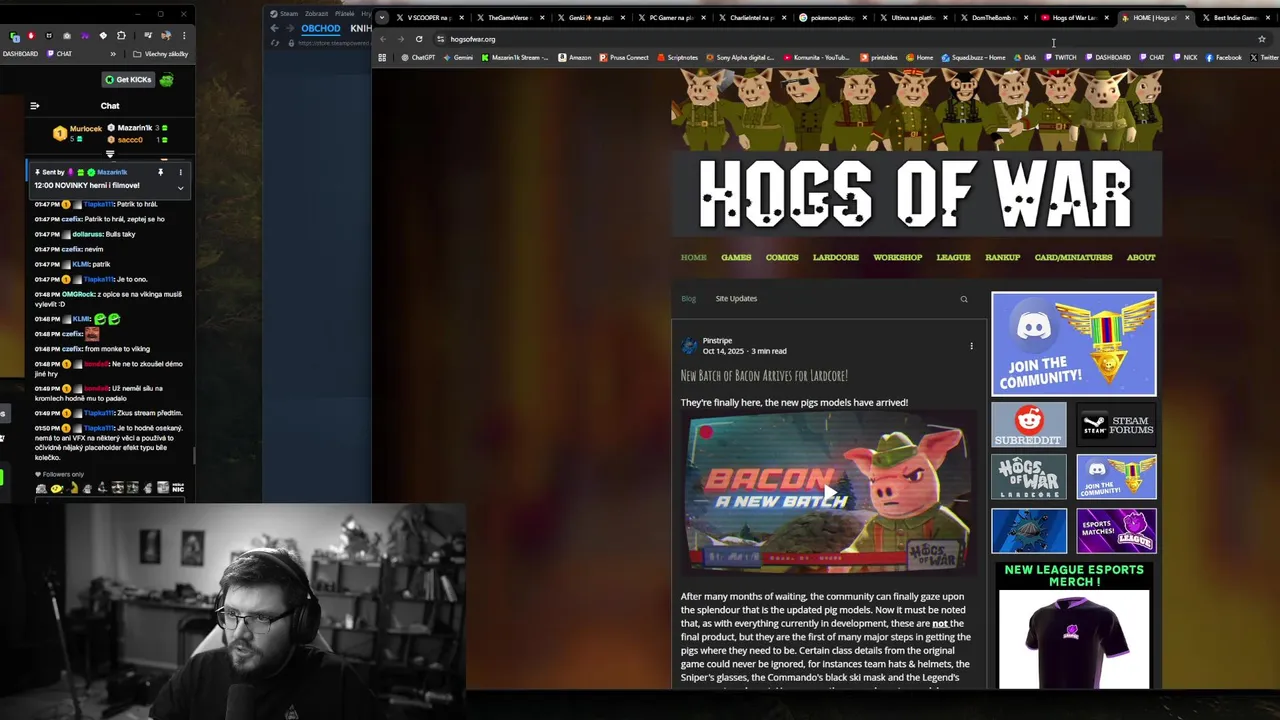This screenshot has height=720, width=1280.
Task: Click the Hogs of War logo banner
Action: coord(916,192)
